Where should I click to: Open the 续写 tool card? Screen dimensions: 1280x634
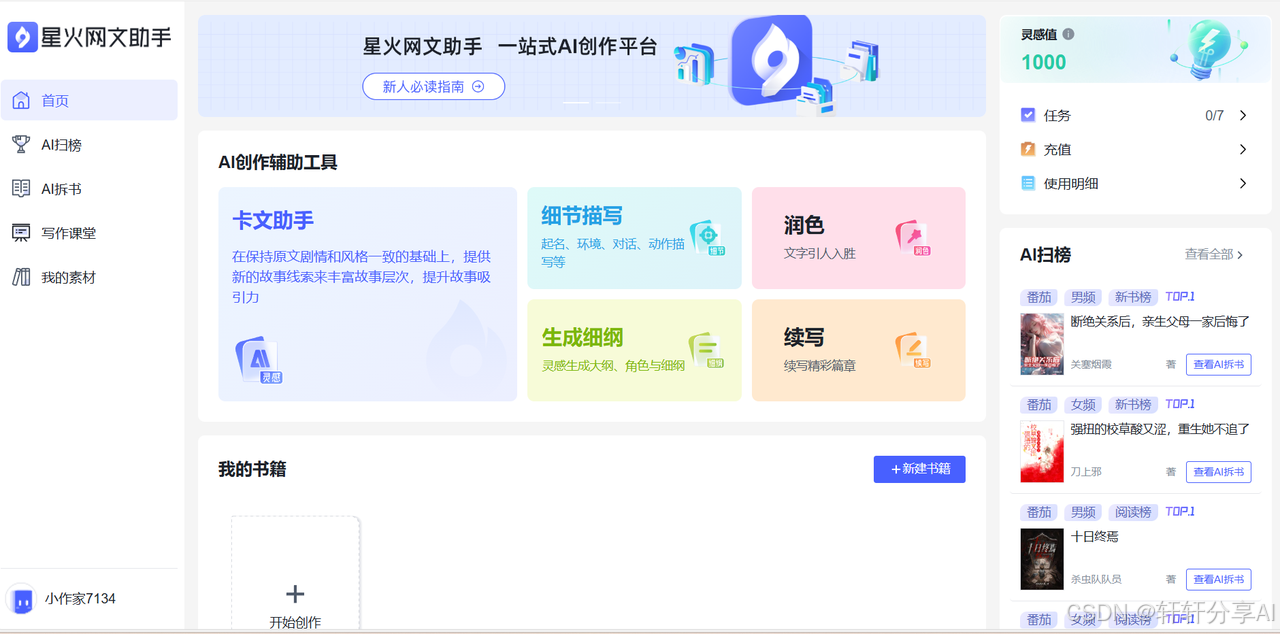coord(858,350)
